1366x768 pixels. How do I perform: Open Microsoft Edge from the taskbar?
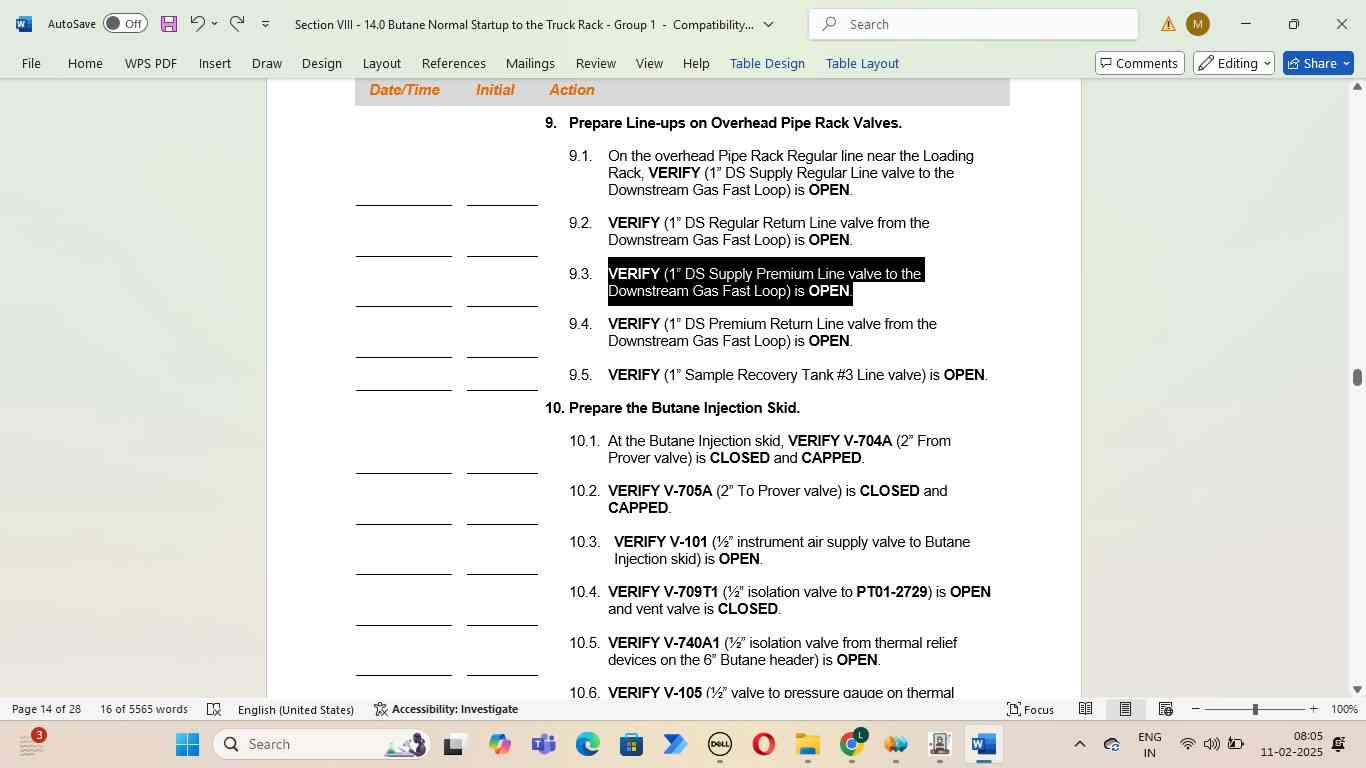[x=587, y=744]
